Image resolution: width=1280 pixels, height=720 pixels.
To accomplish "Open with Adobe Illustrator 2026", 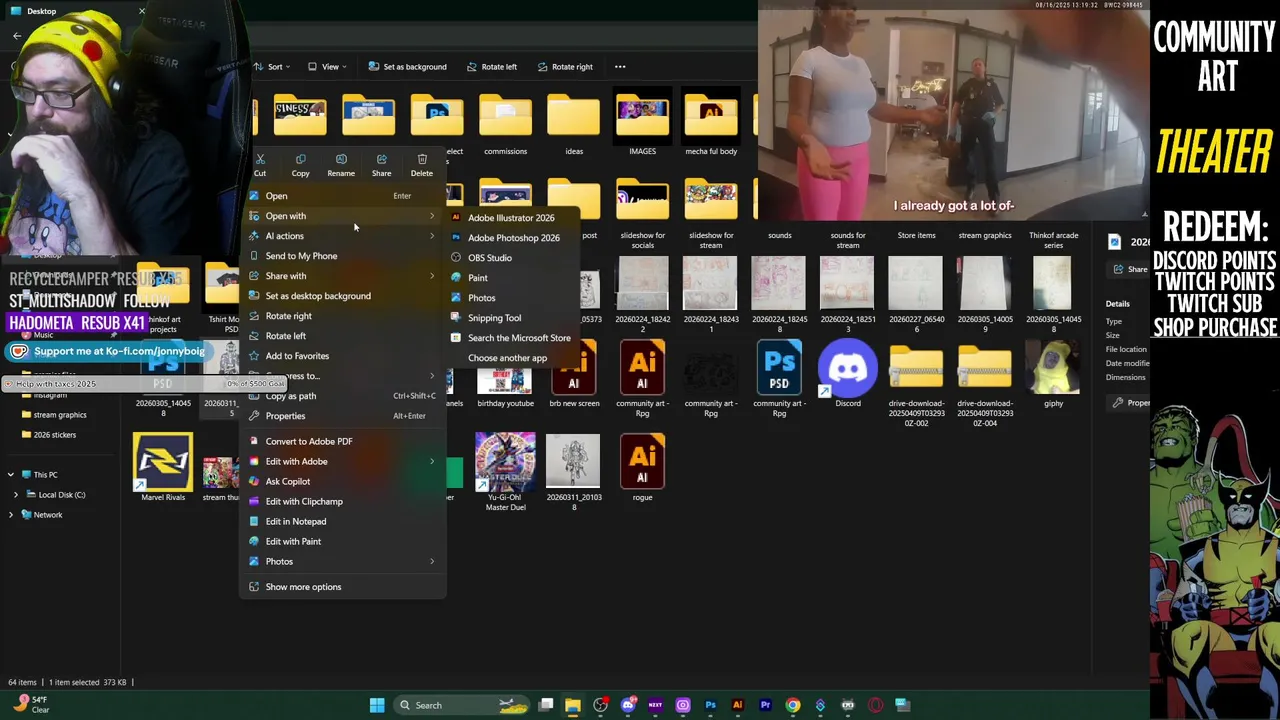I will (x=511, y=218).
